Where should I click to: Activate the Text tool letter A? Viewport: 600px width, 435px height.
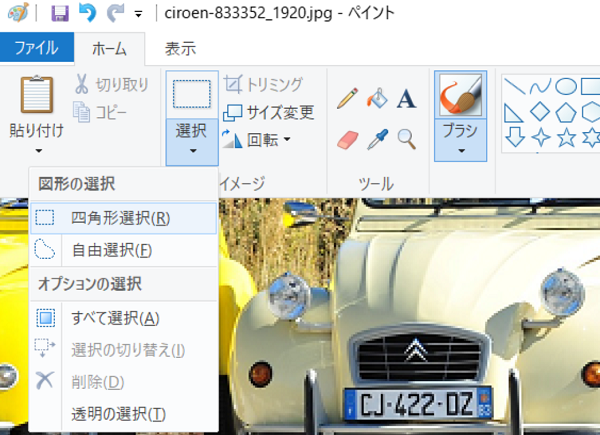pyautogui.click(x=406, y=99)
